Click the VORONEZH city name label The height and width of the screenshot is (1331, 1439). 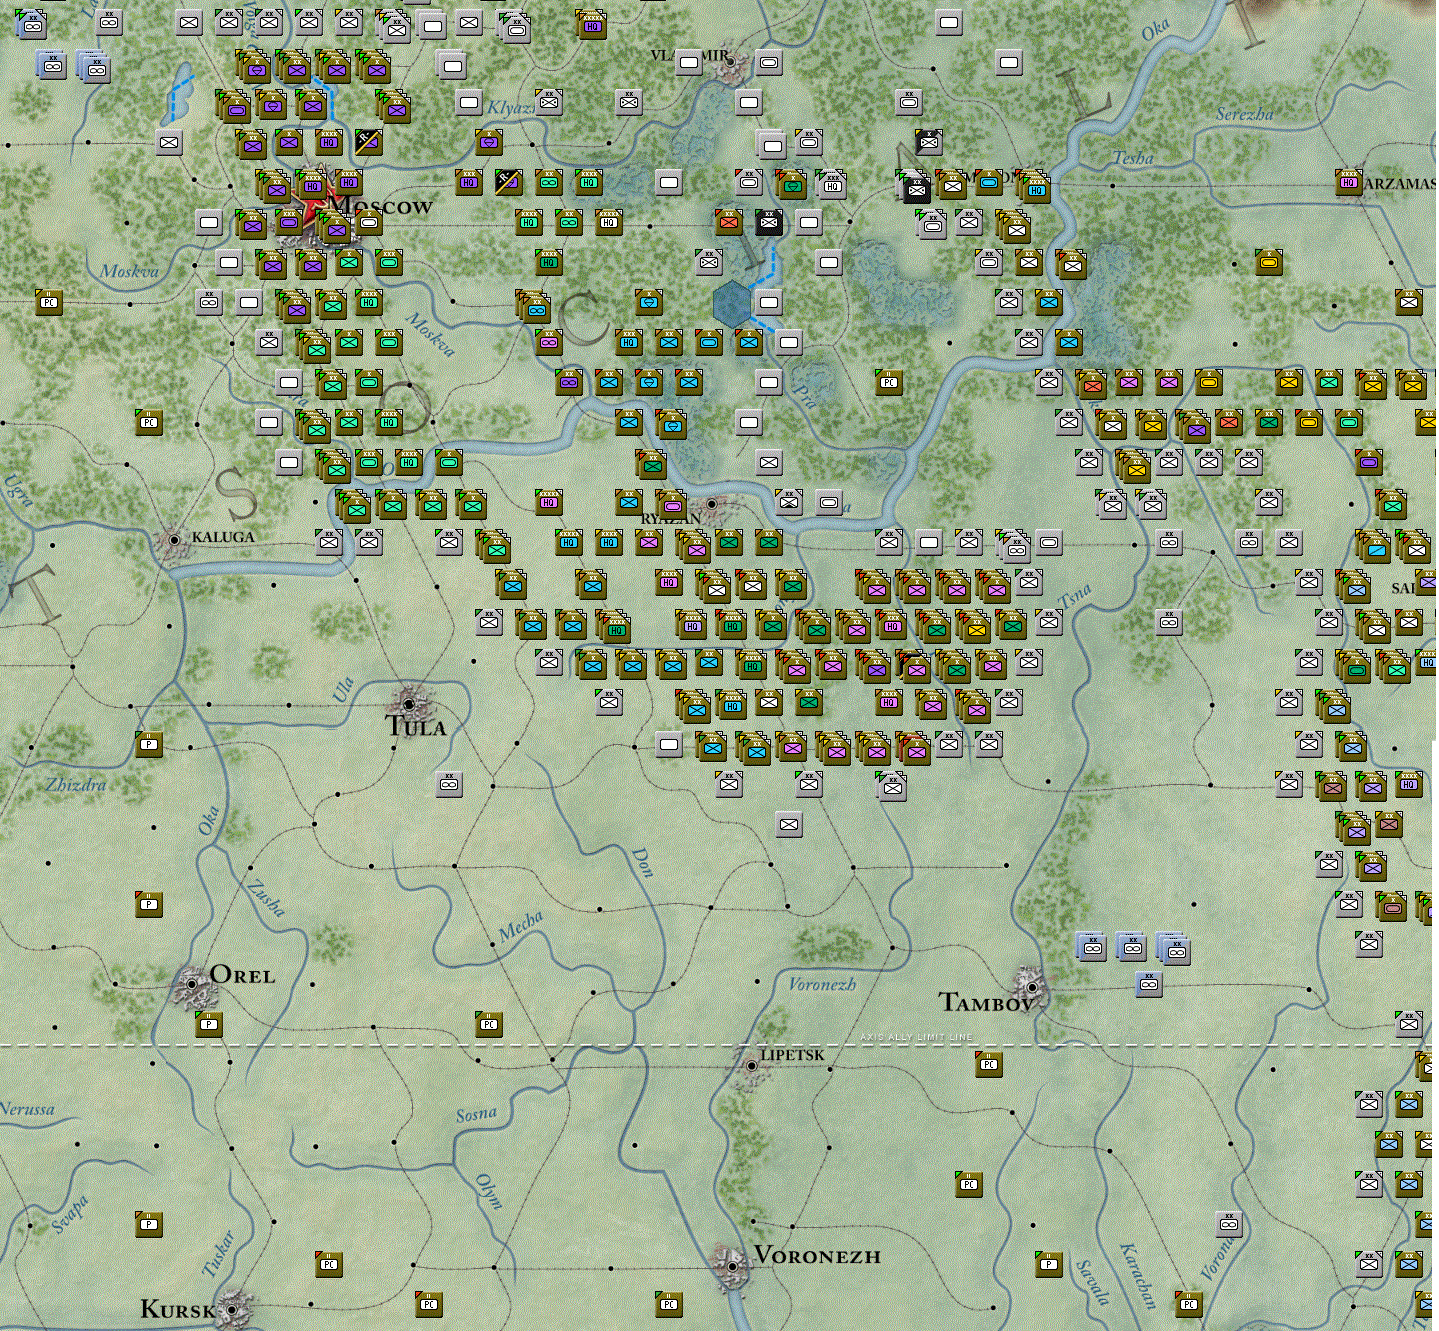pyautogui.click(x=817, y=1256)
